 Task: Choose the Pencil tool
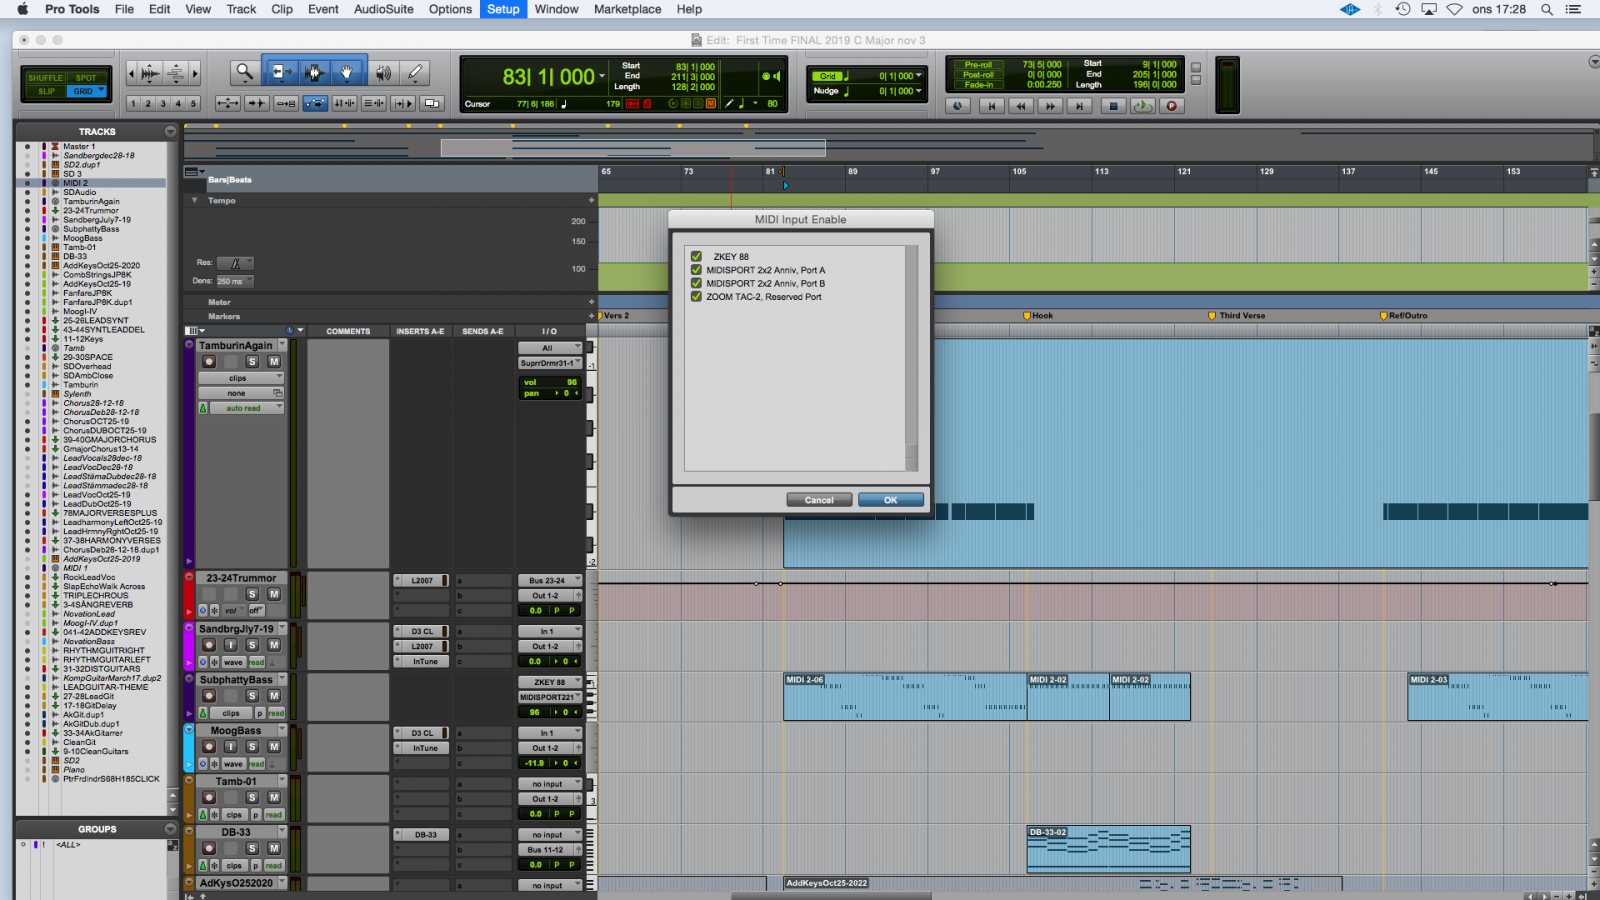(415, 72)
